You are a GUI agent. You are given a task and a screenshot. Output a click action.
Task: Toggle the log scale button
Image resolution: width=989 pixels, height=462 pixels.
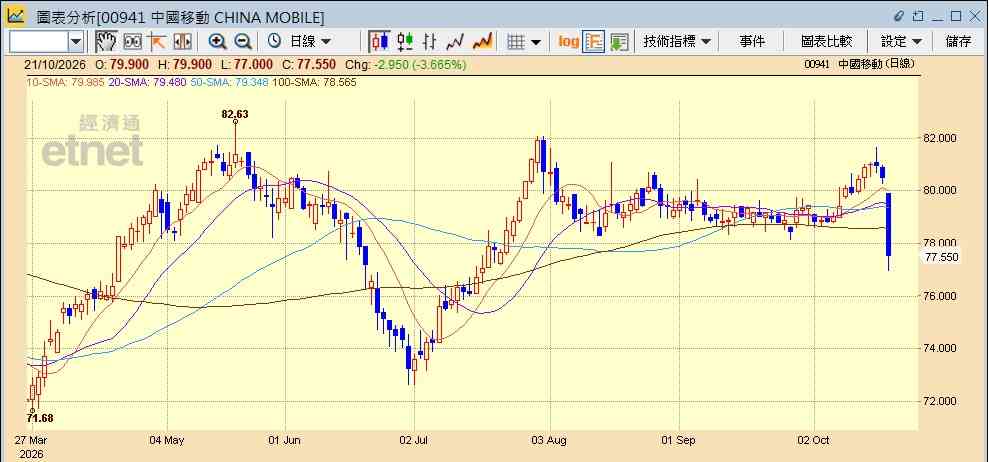click(x=568, y=42)
